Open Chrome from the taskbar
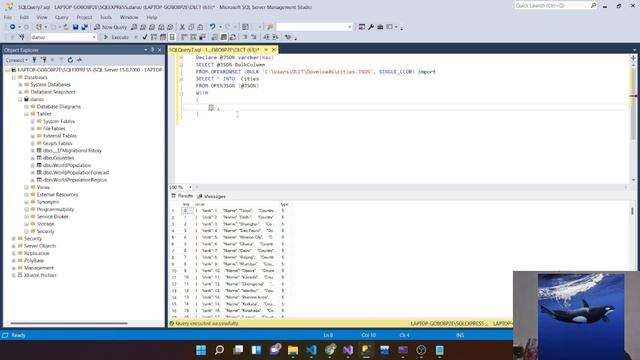 pos(330,350)
